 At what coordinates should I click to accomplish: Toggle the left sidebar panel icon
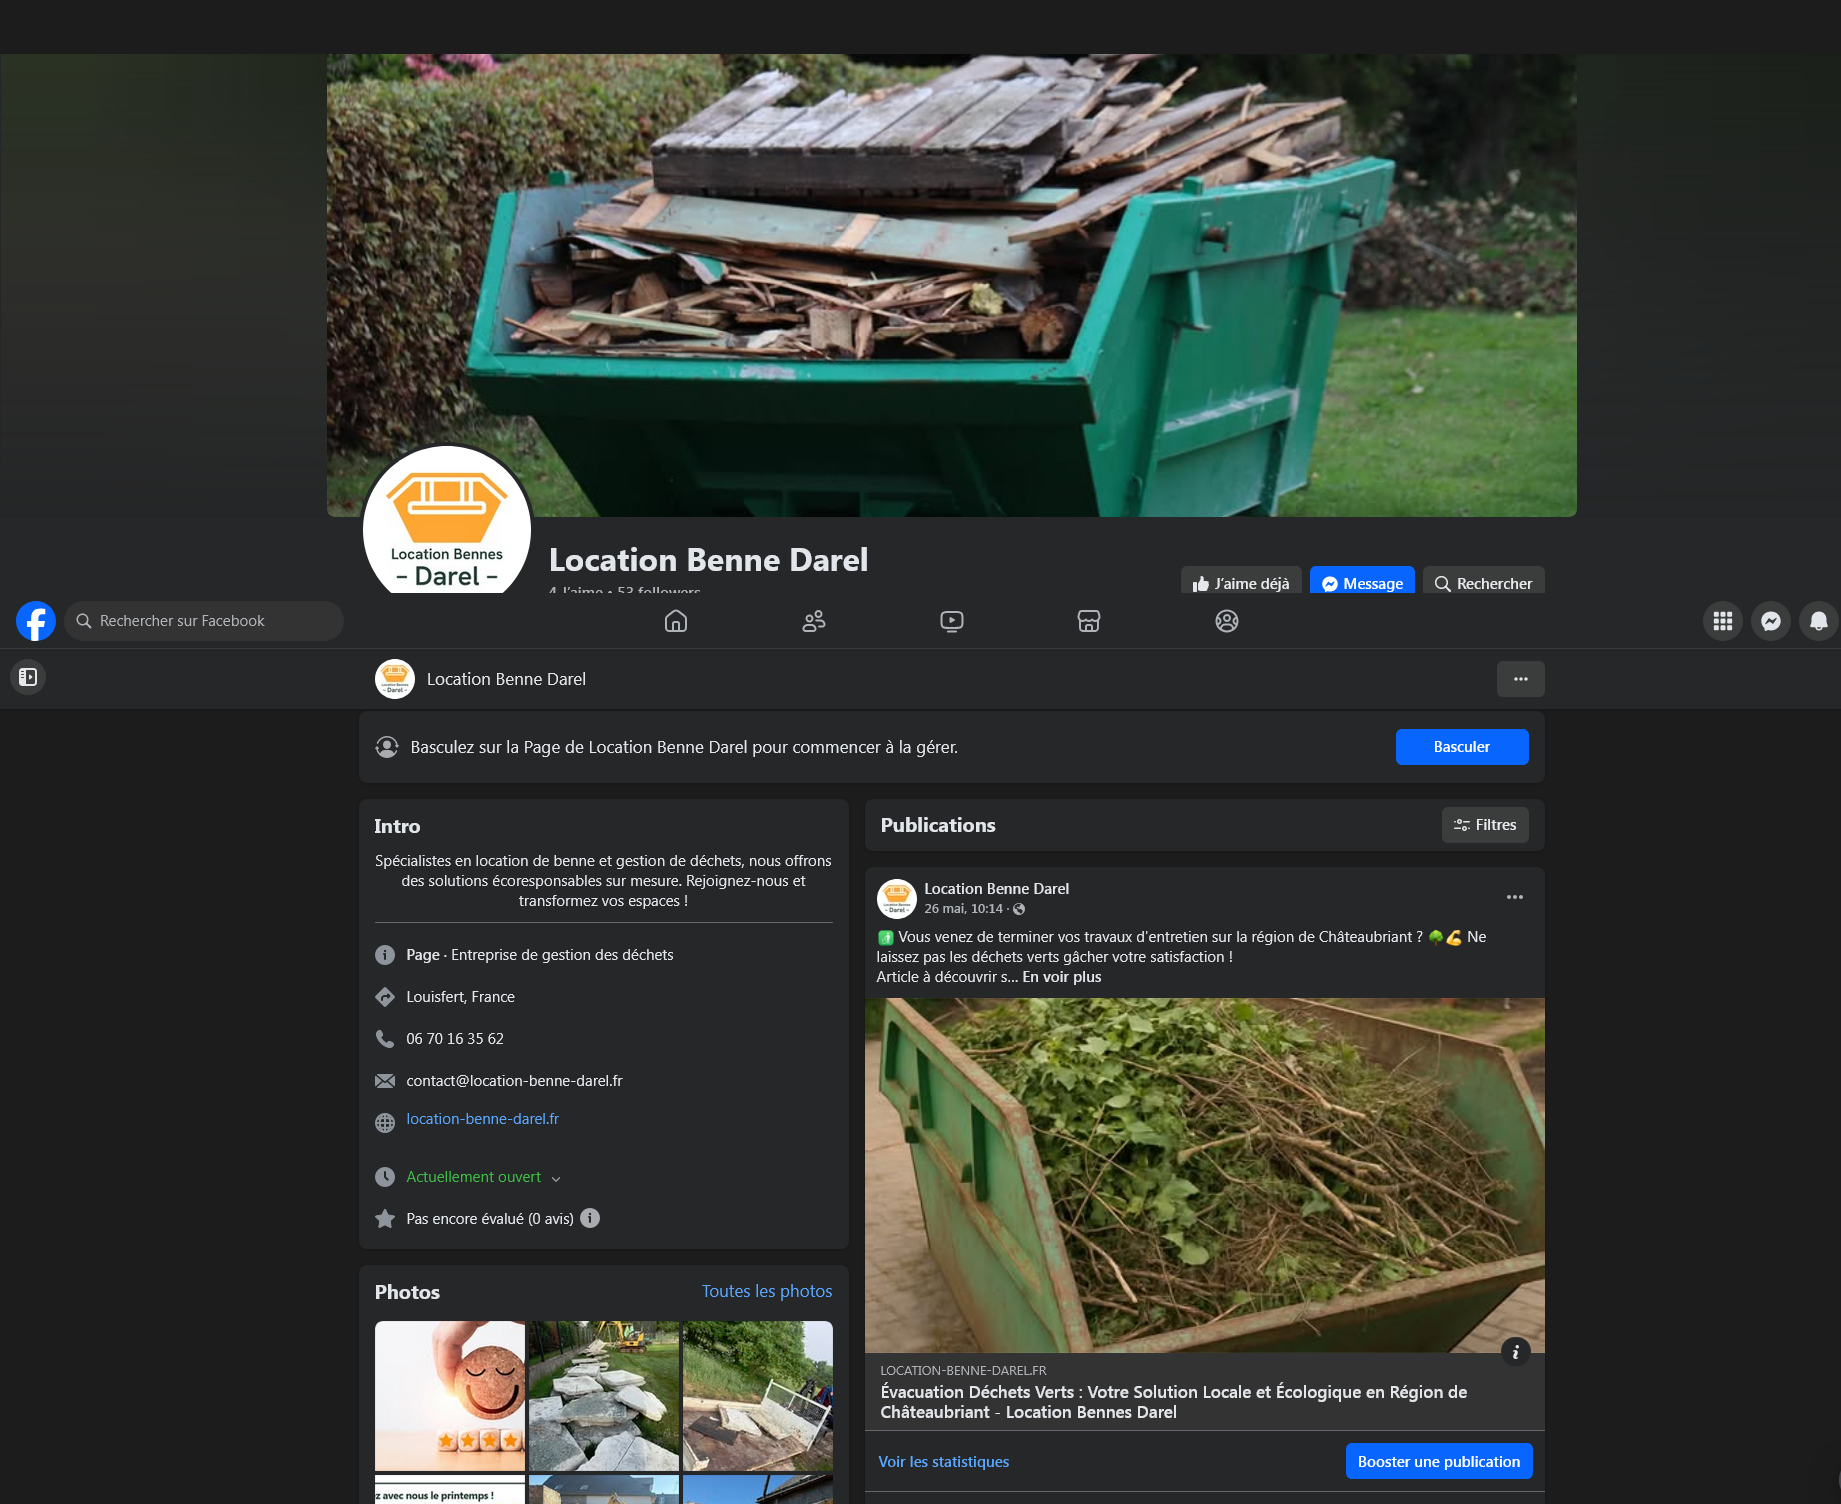coord(28,677)
